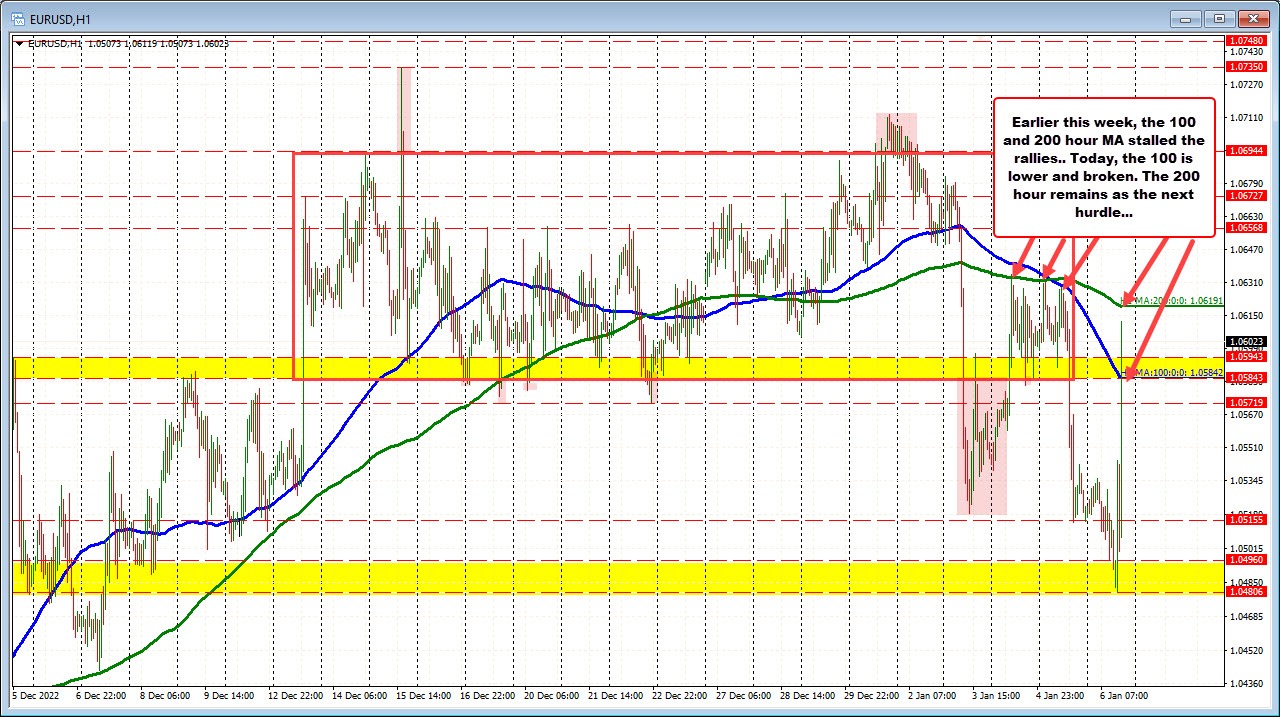Viewport: 1280px width, 717px height.
Task: Click the chart window icon in title bar
Action: 16,18
